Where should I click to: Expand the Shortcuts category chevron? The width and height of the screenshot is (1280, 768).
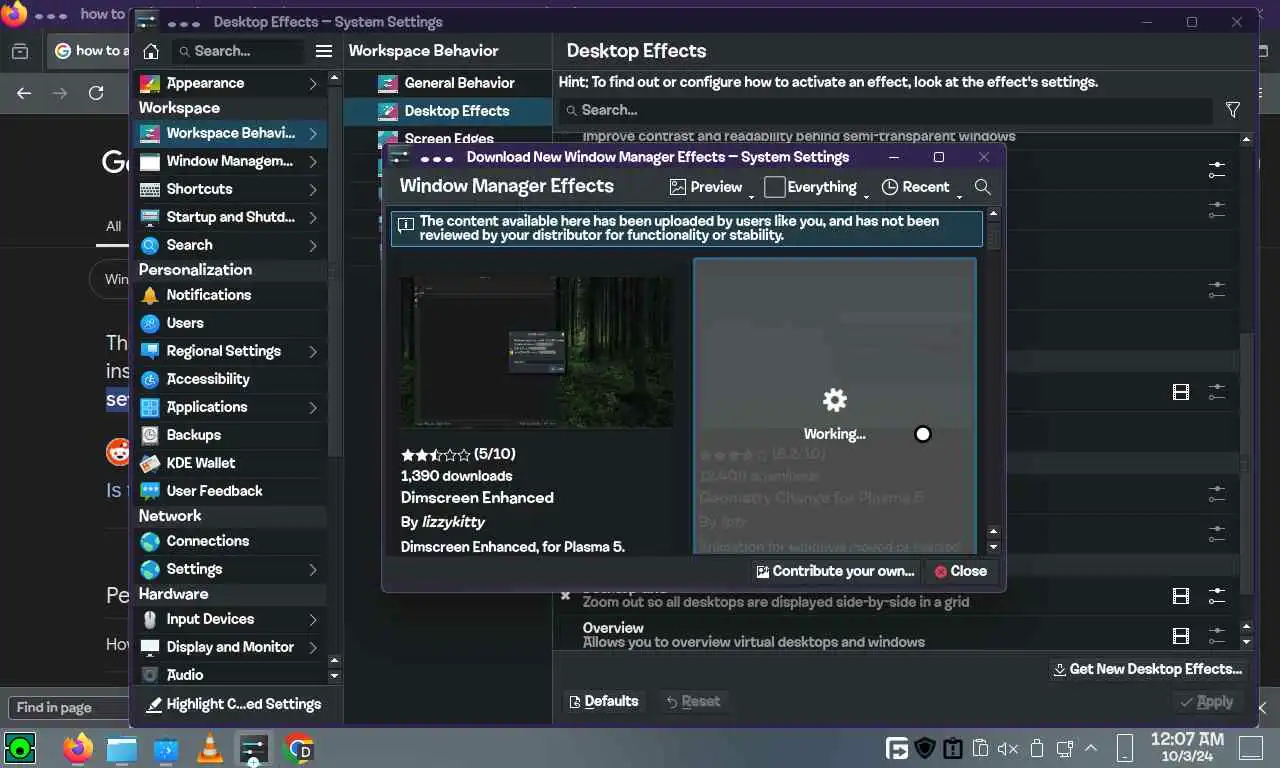313,189
